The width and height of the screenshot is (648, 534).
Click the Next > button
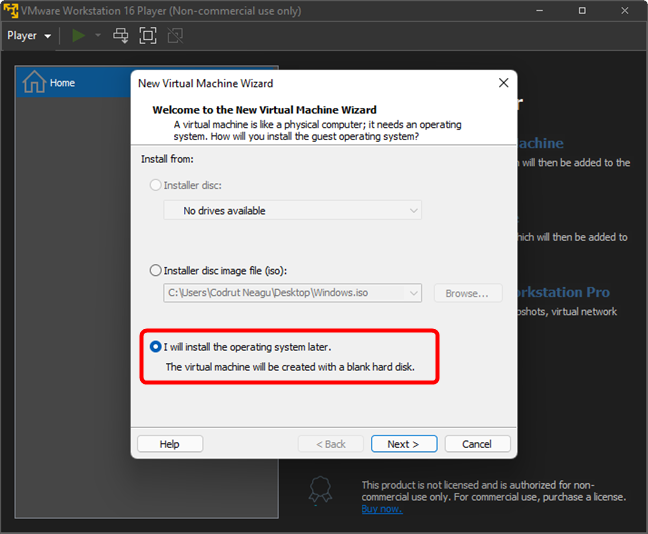(404, 444)
